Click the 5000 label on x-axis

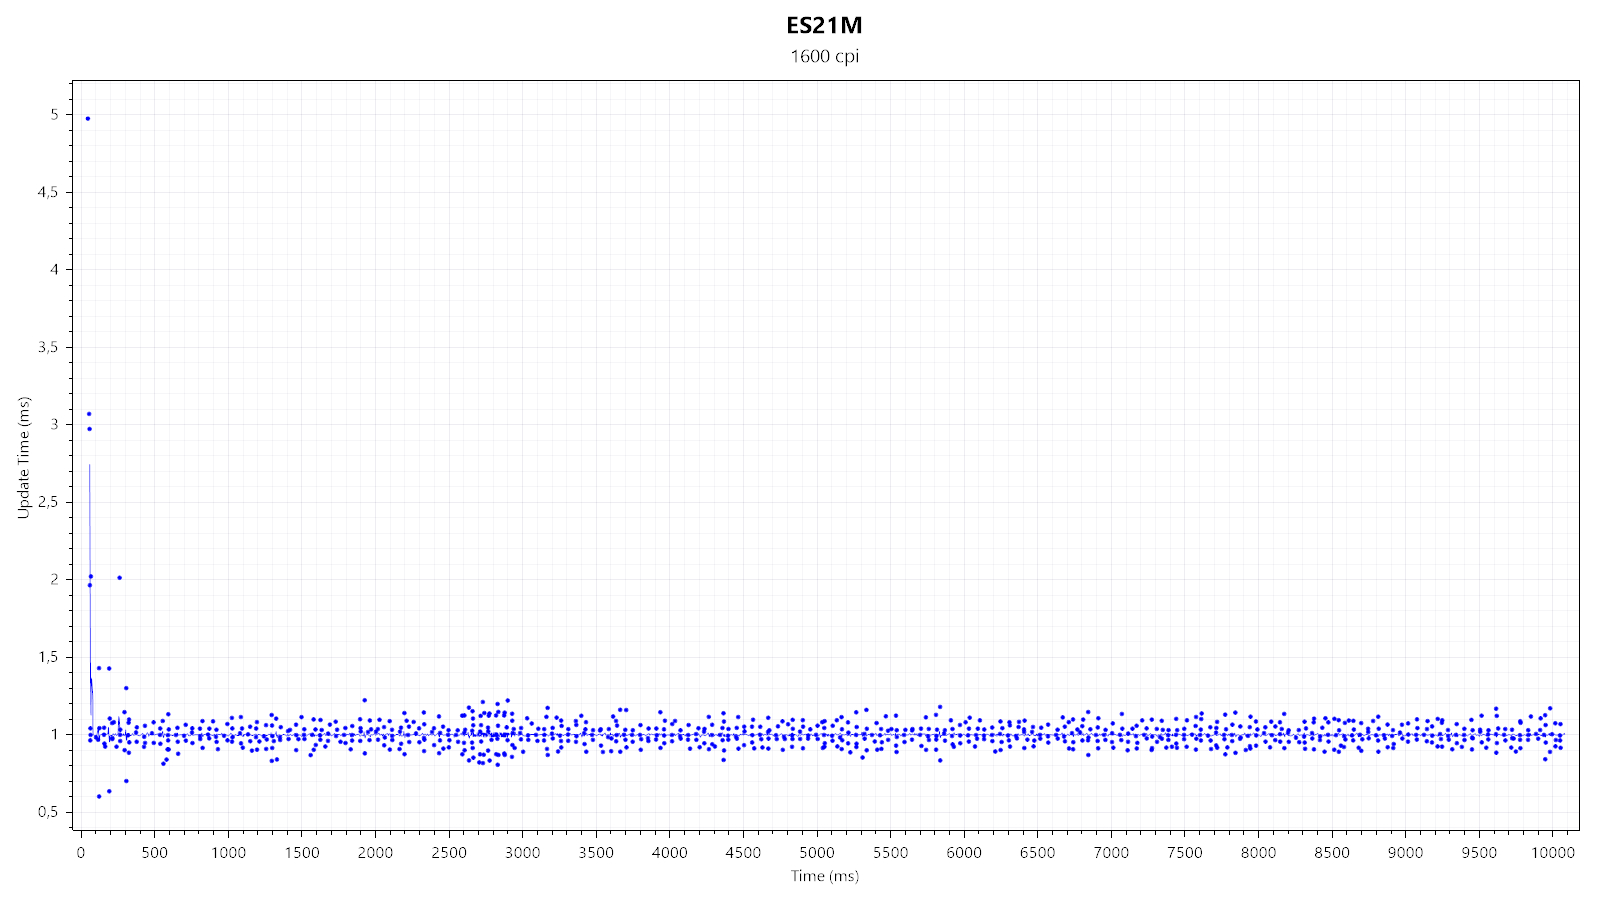click(x=817, y=853)
